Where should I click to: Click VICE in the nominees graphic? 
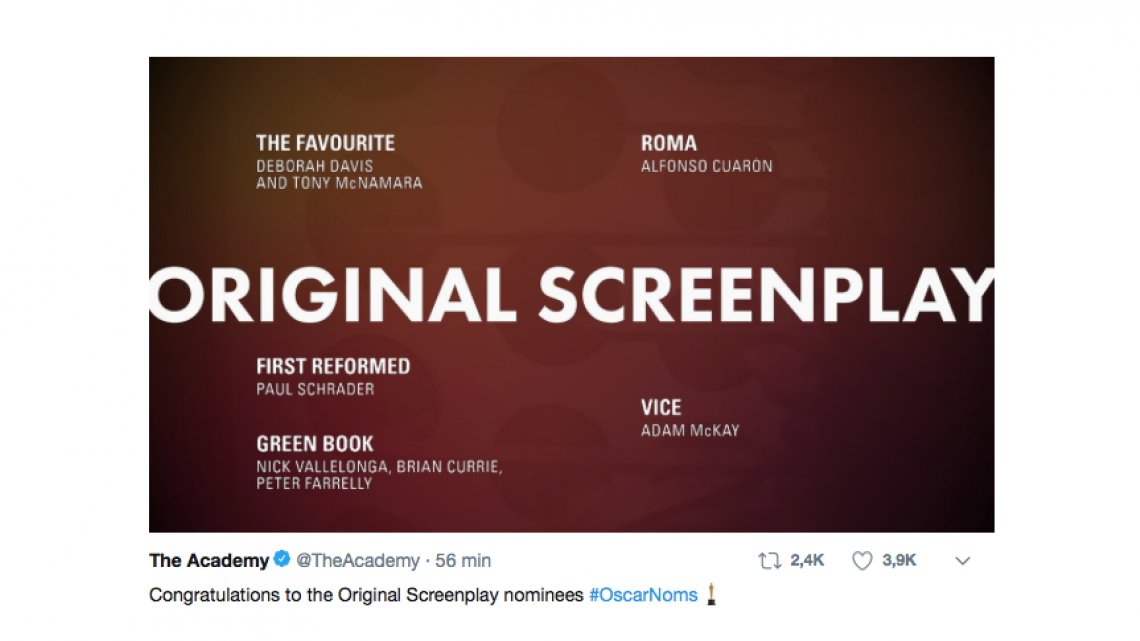pyautogui.click(x=660, y=407)
